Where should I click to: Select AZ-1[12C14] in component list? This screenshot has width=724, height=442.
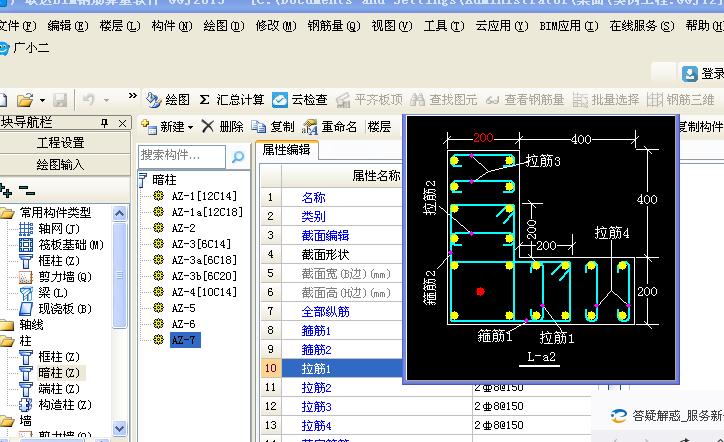coord(204,196)
